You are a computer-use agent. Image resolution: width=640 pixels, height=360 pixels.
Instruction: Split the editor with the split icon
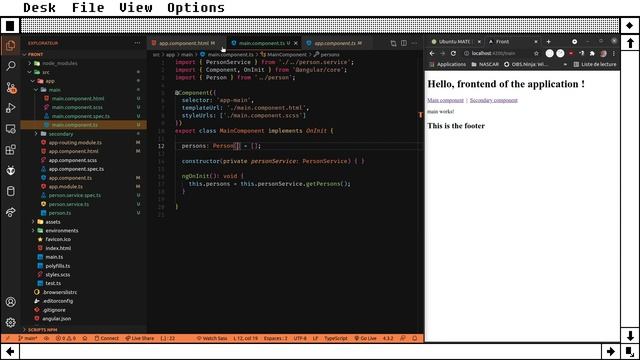[x=404, y=43]
